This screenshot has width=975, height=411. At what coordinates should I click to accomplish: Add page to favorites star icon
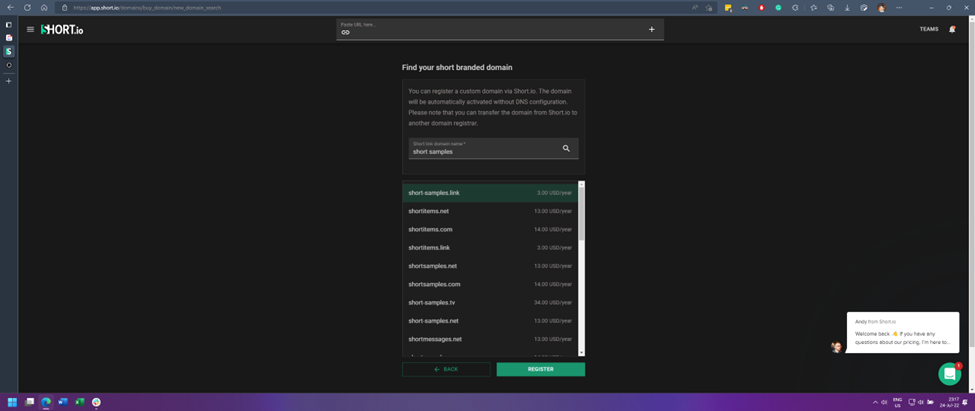click(x=709, y=8)
